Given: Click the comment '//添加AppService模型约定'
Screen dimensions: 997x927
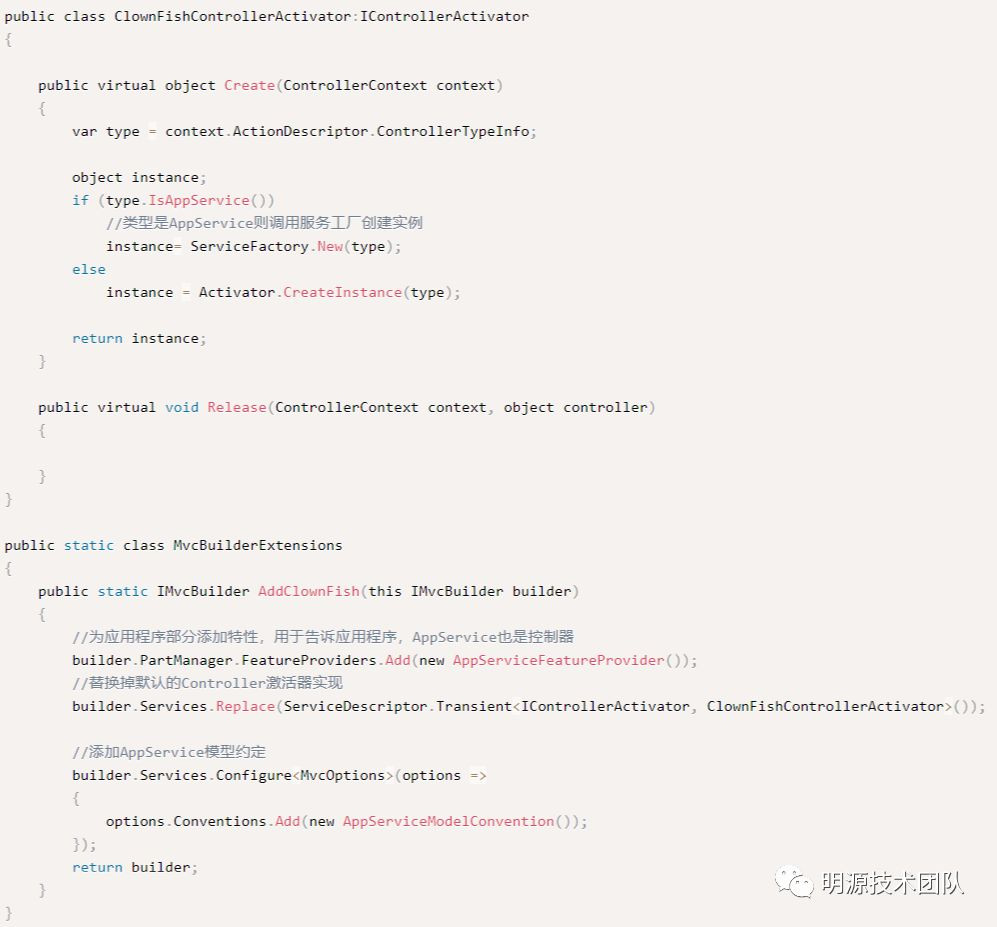Looking at the screenshot, I should [169, 752].
